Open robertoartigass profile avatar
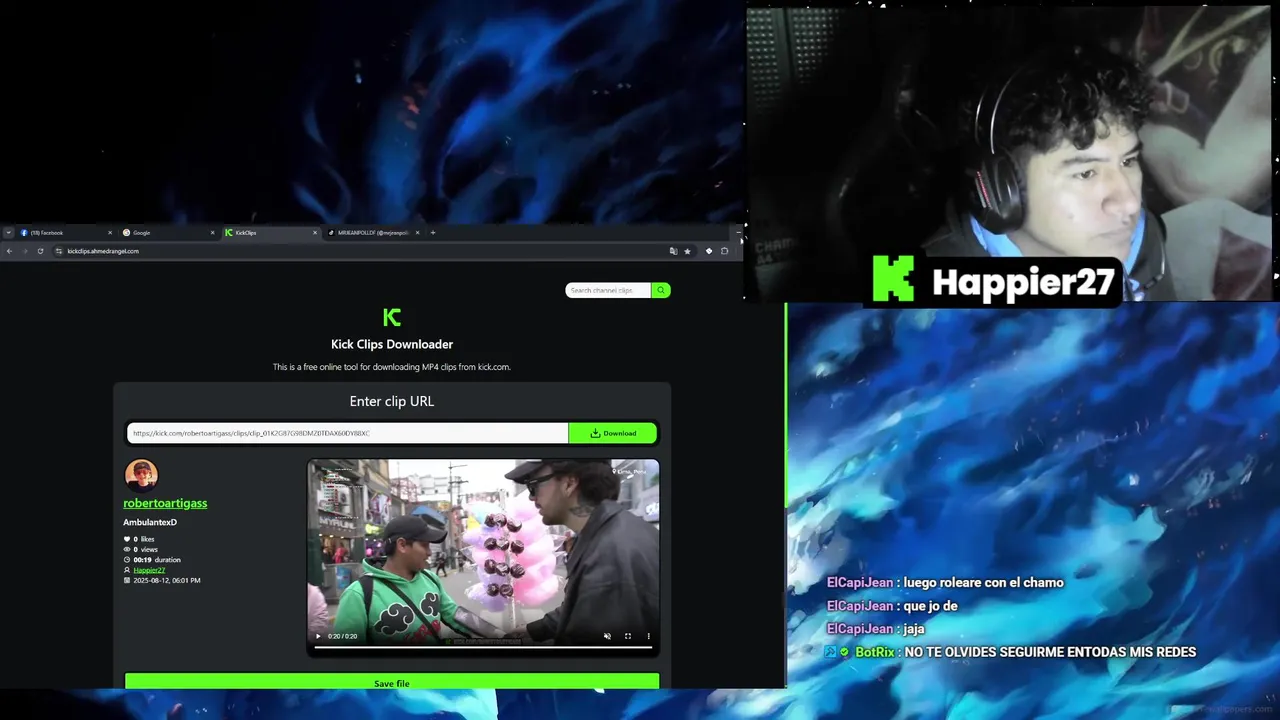 coord(141,475)
